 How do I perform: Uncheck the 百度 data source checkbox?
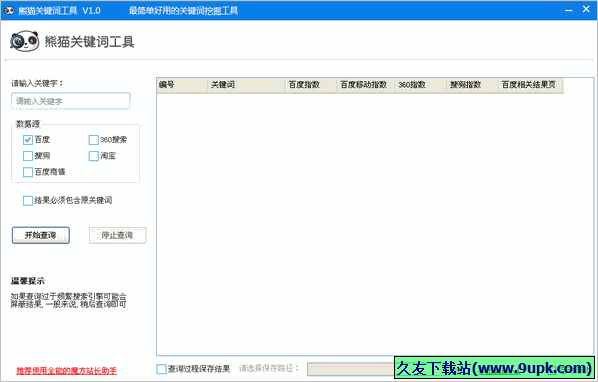pyautogui.click(x=27, y=140)
